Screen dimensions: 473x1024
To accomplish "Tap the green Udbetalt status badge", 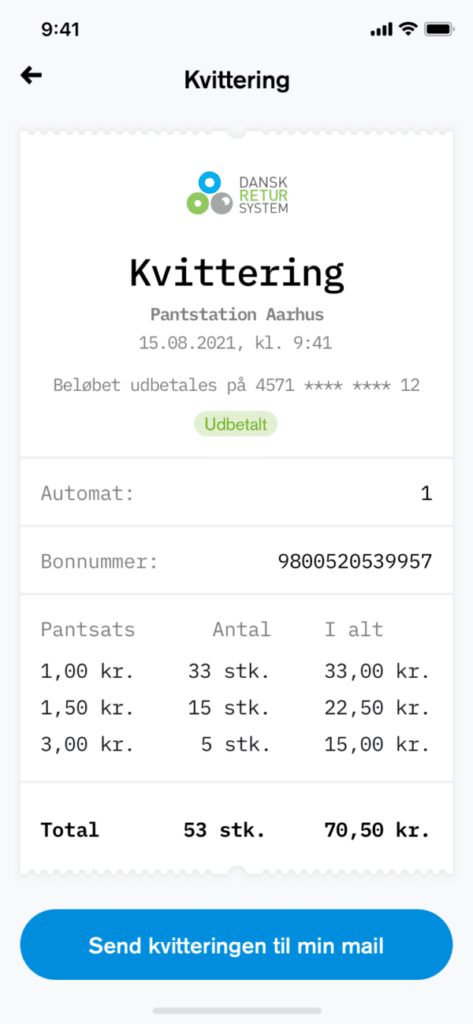I will click(236, 424).
